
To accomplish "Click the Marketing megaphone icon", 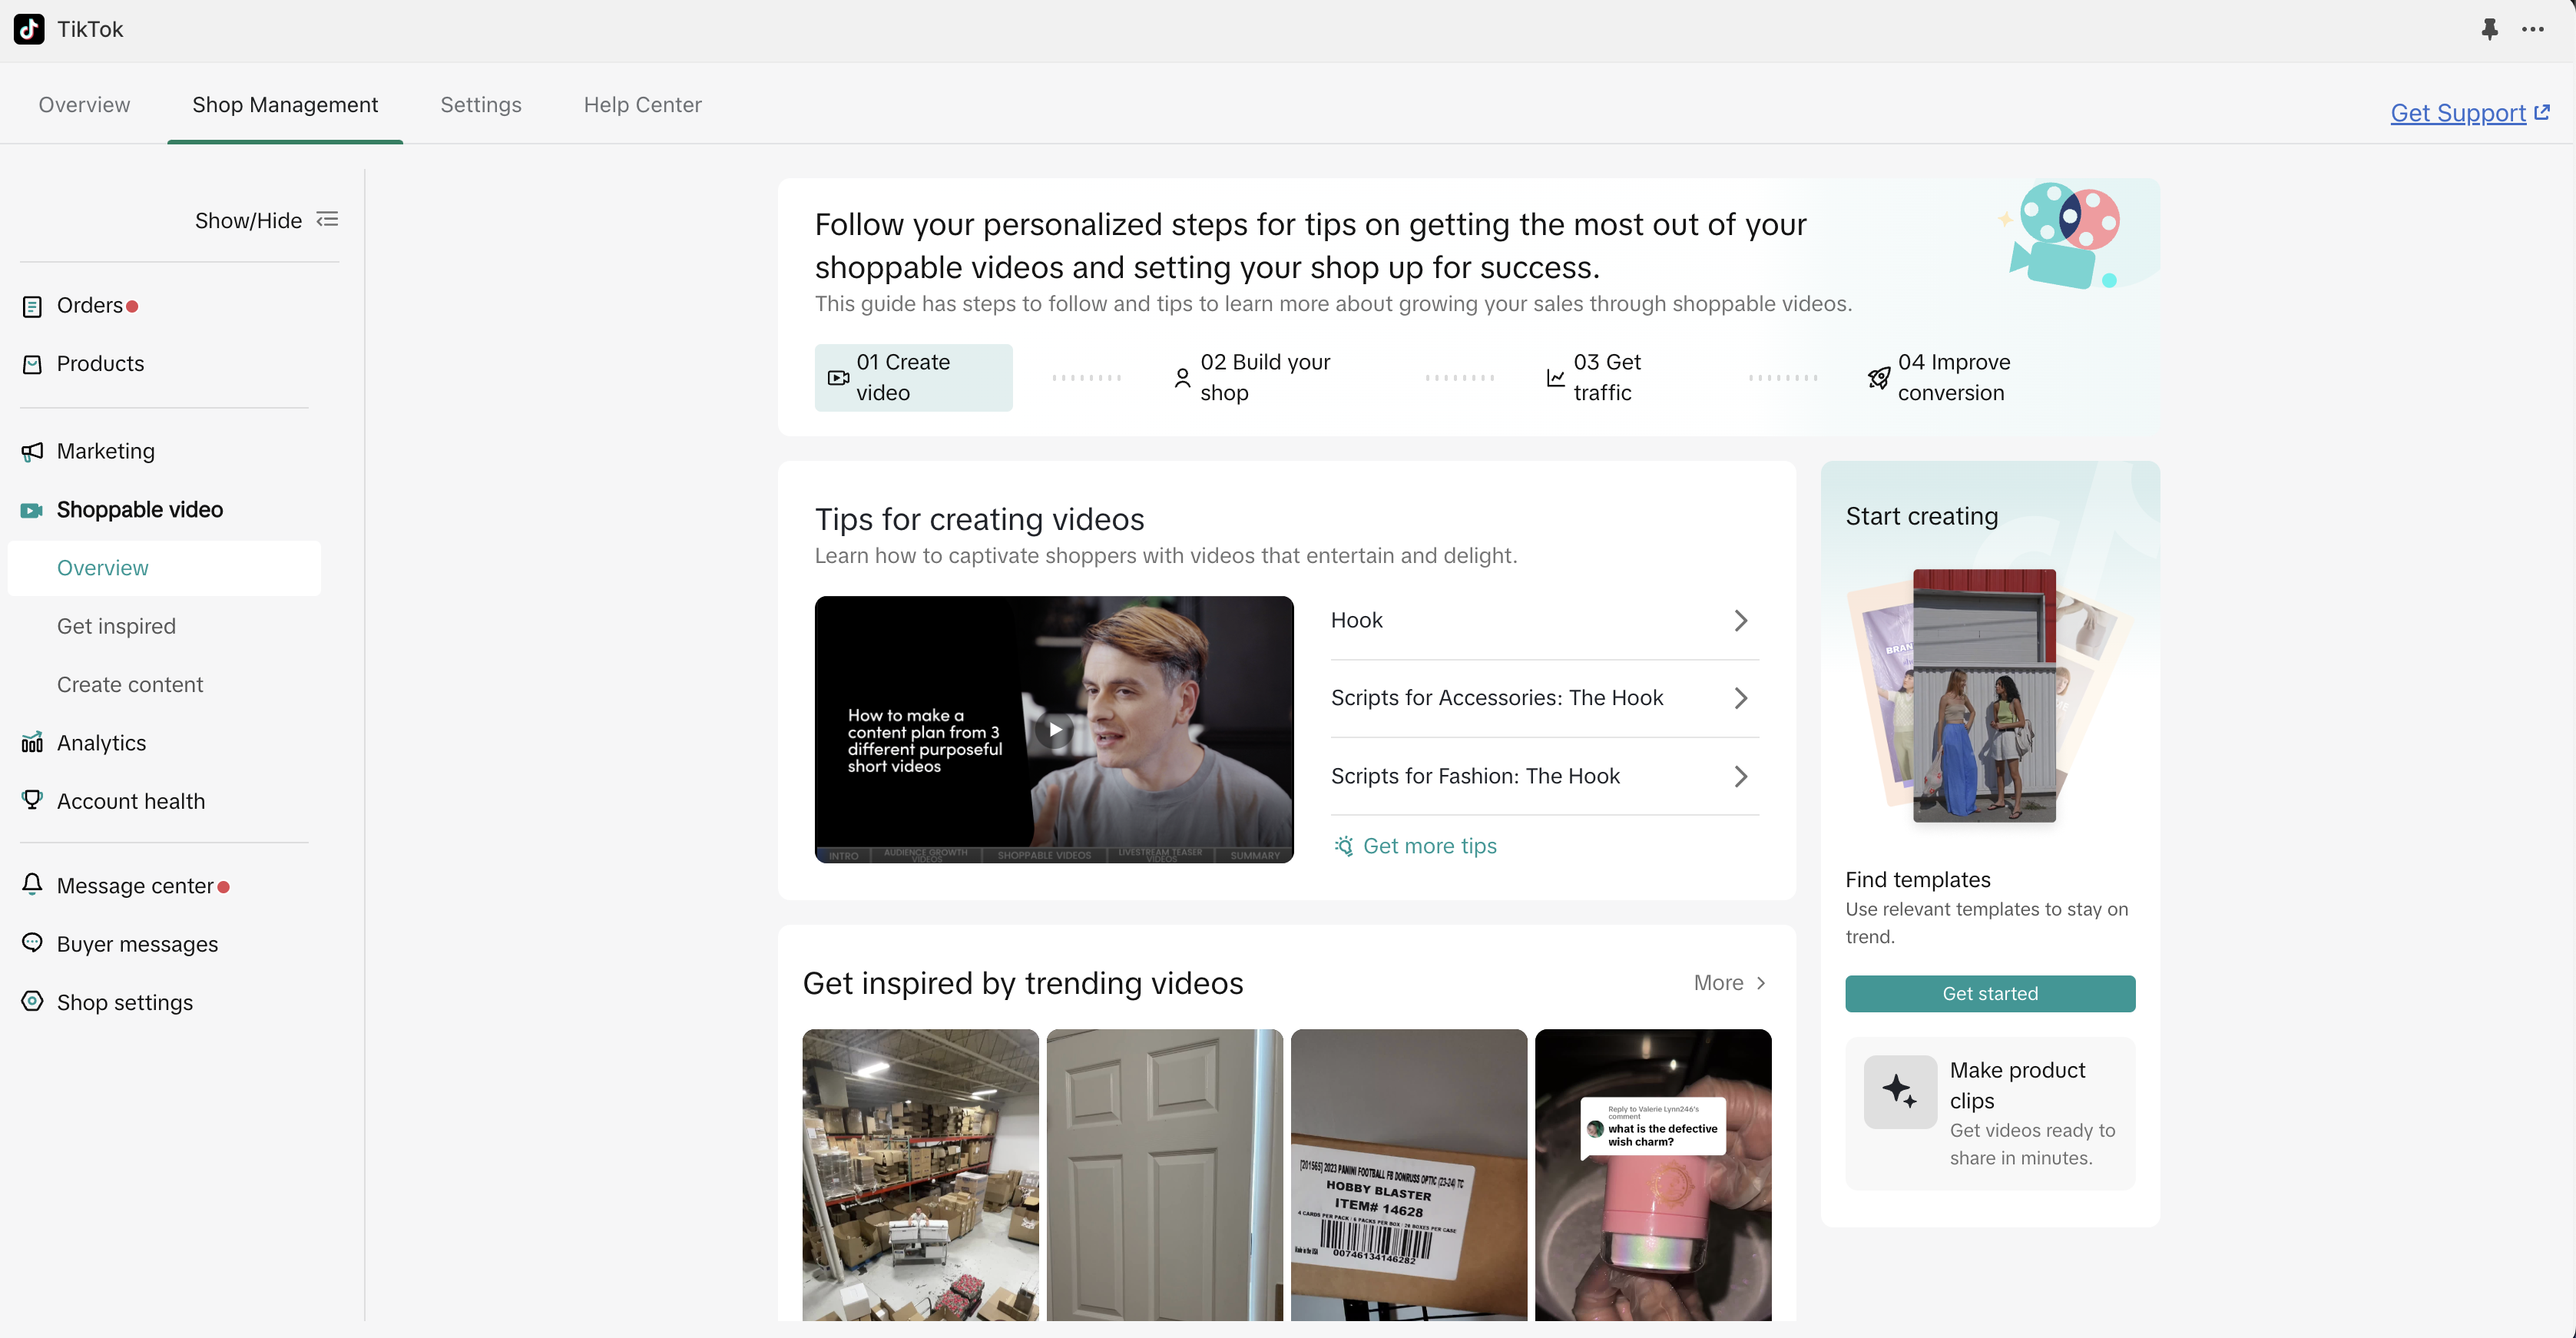I will [x=32, y=452].
